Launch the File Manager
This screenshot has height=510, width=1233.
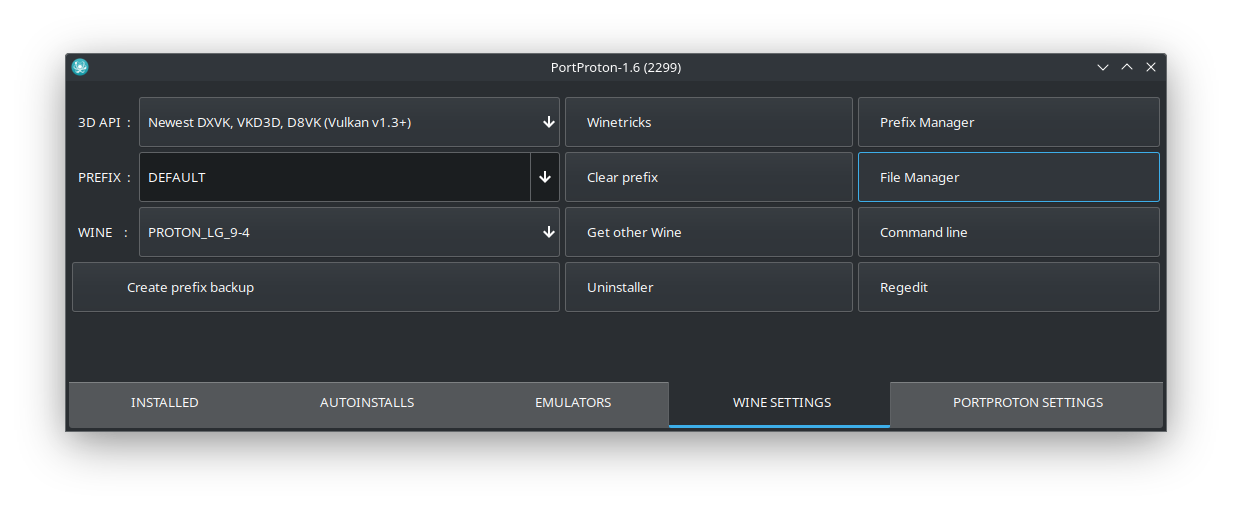point(1009,177)
